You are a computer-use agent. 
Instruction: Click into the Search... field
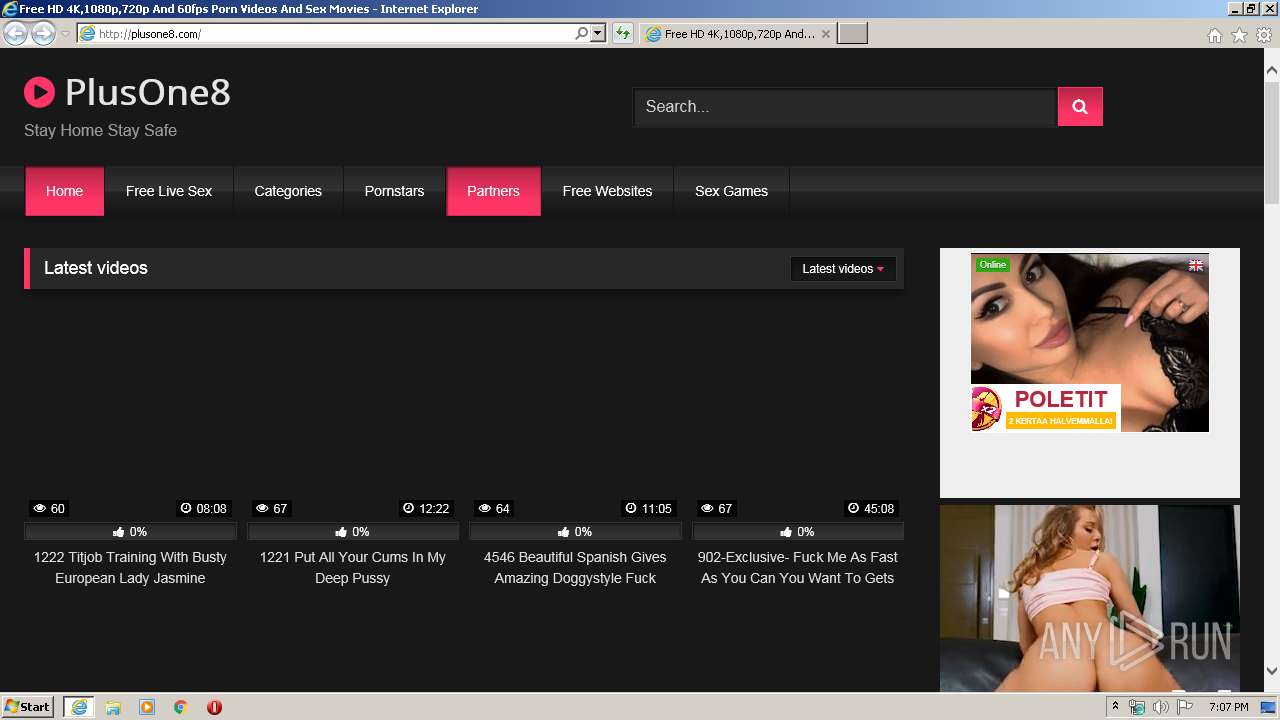(845, 107)
